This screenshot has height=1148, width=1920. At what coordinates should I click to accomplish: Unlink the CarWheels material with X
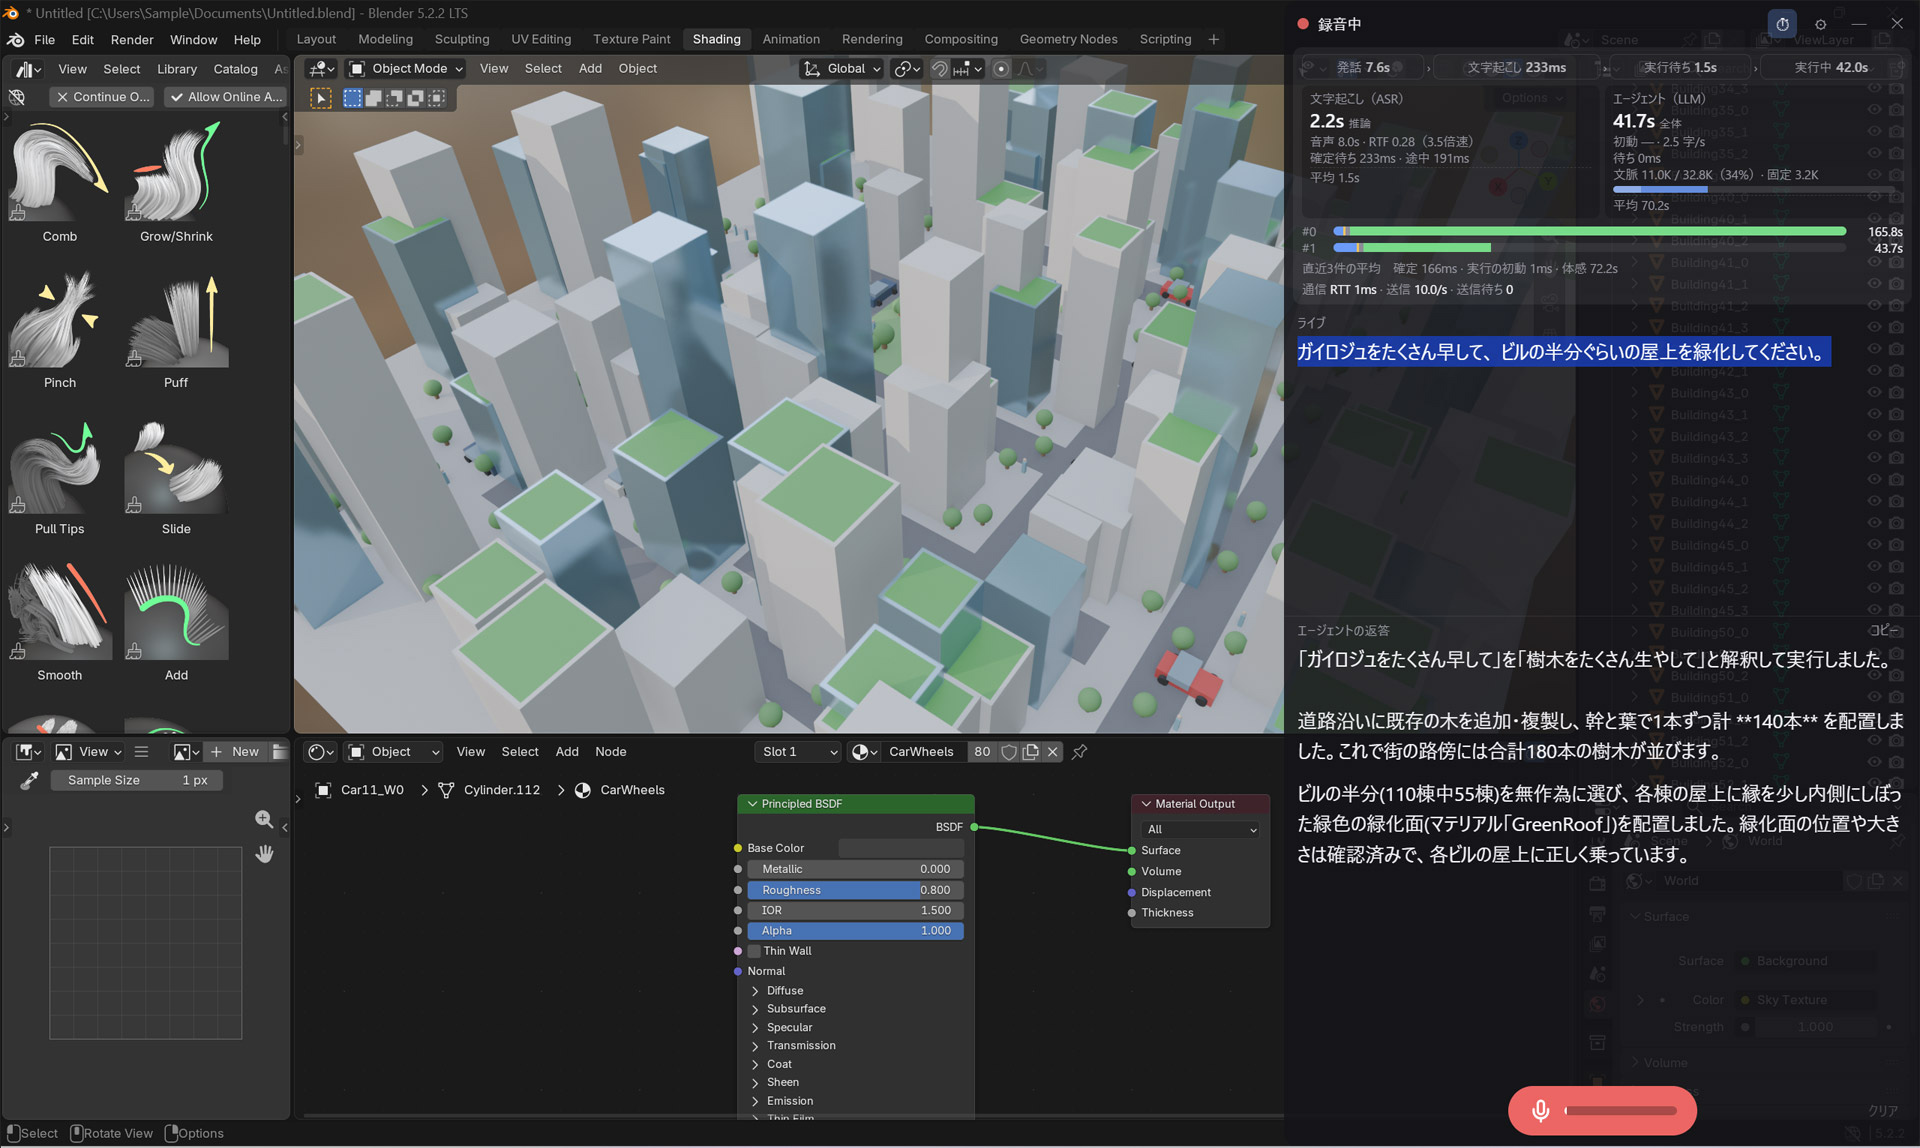[1052, 751]
